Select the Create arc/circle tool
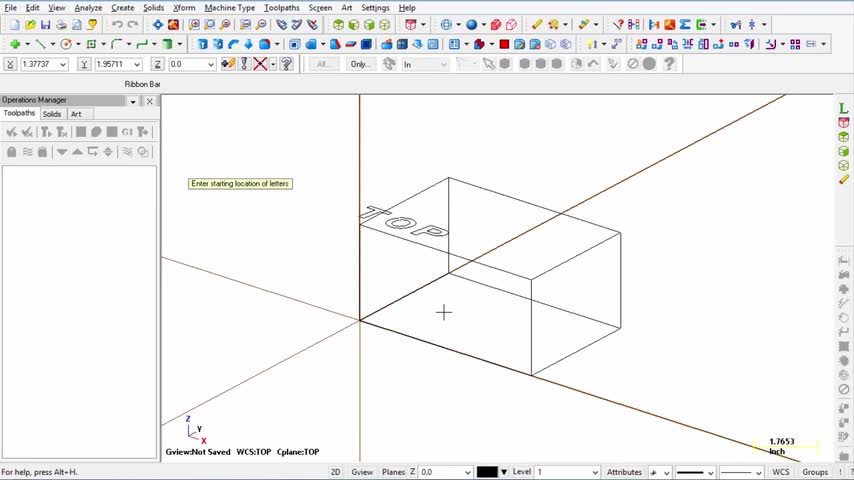The width and height of the screenshot is (854, 480). tap(66, 44)
